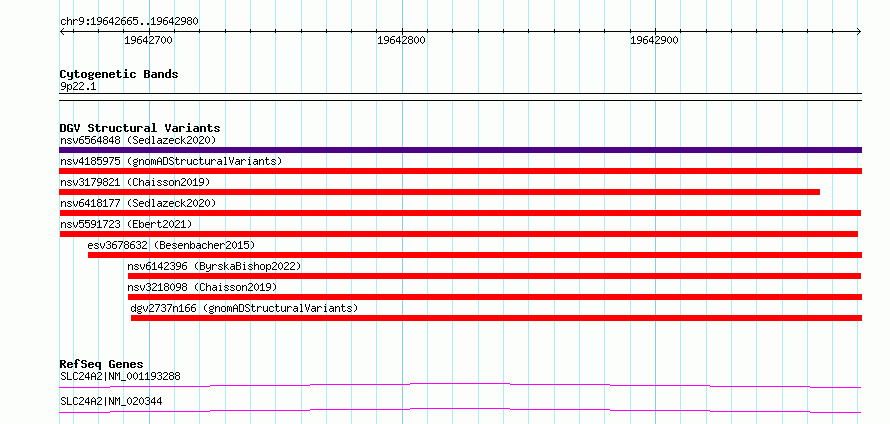The width and height of the screenshot is (890, 424).
Task: Open the nsv5591723 (Ebert2021) label
Action: coord(126,224)
